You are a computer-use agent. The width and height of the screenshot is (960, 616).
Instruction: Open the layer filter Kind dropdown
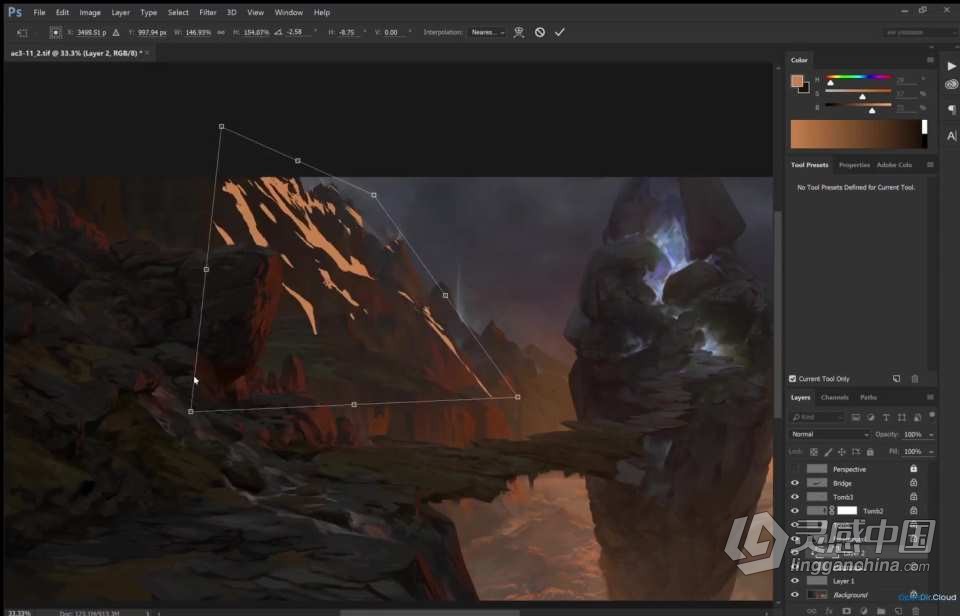click(817, 418)
